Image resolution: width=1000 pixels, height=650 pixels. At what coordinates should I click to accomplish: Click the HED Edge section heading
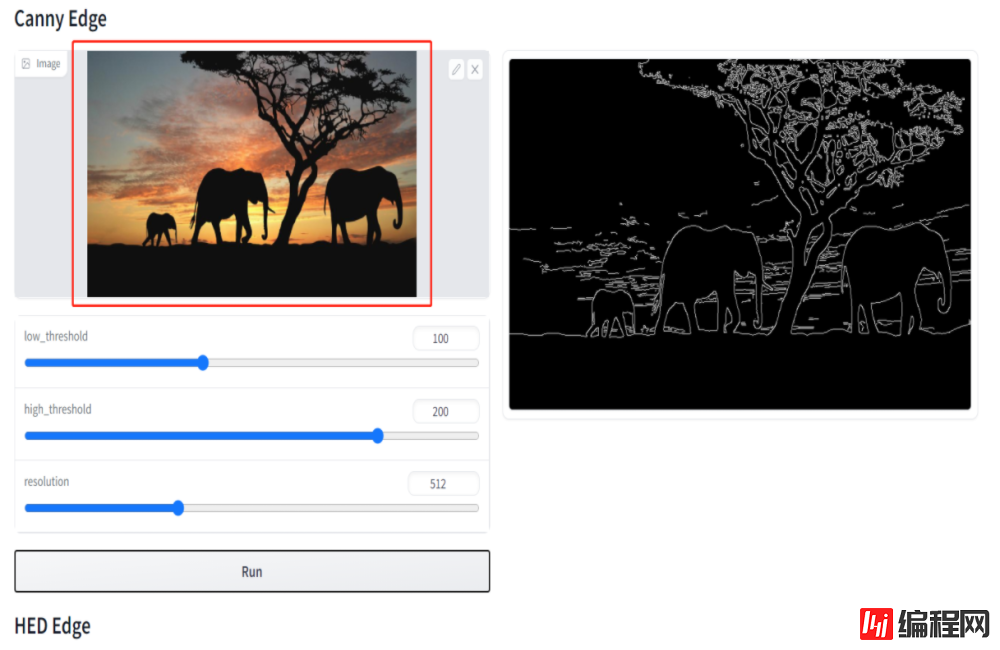[52, 626]
